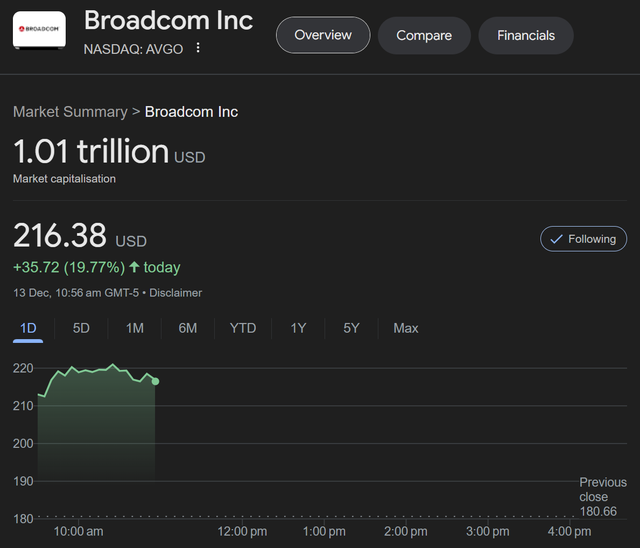
Task: Open the Disclaimer link
Action: [175, 293]
